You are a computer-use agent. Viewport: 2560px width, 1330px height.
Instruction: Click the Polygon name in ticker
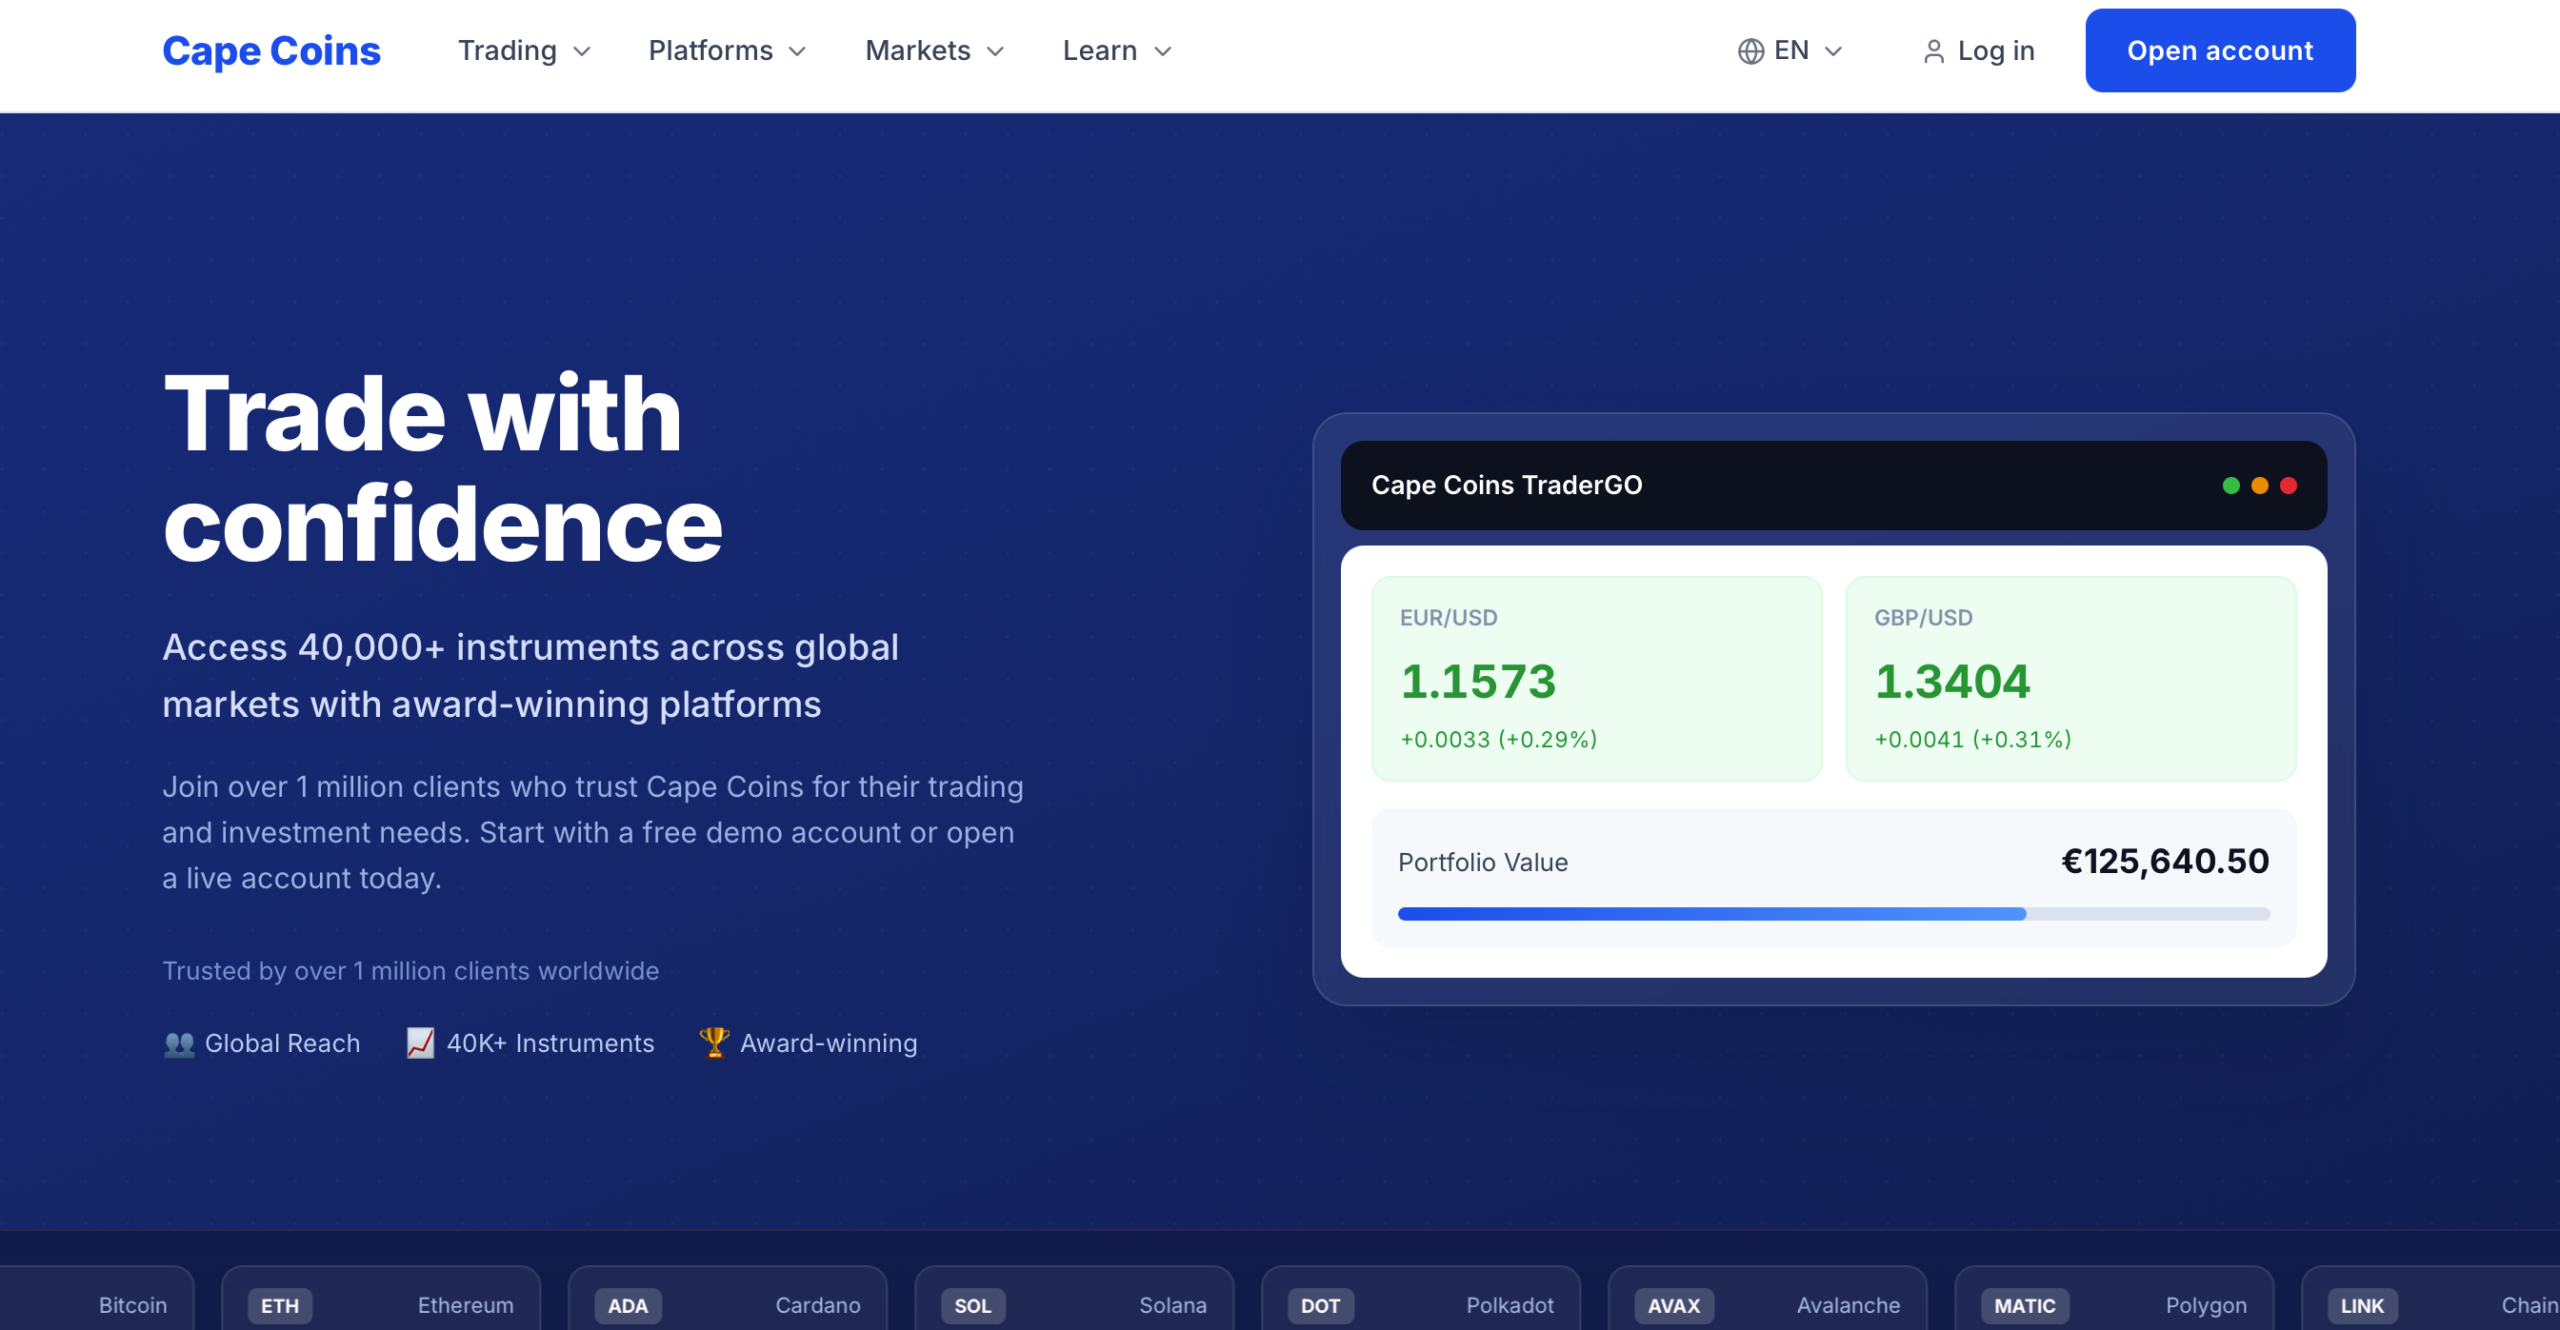pyautogui.click(x=2206, y=1306)
